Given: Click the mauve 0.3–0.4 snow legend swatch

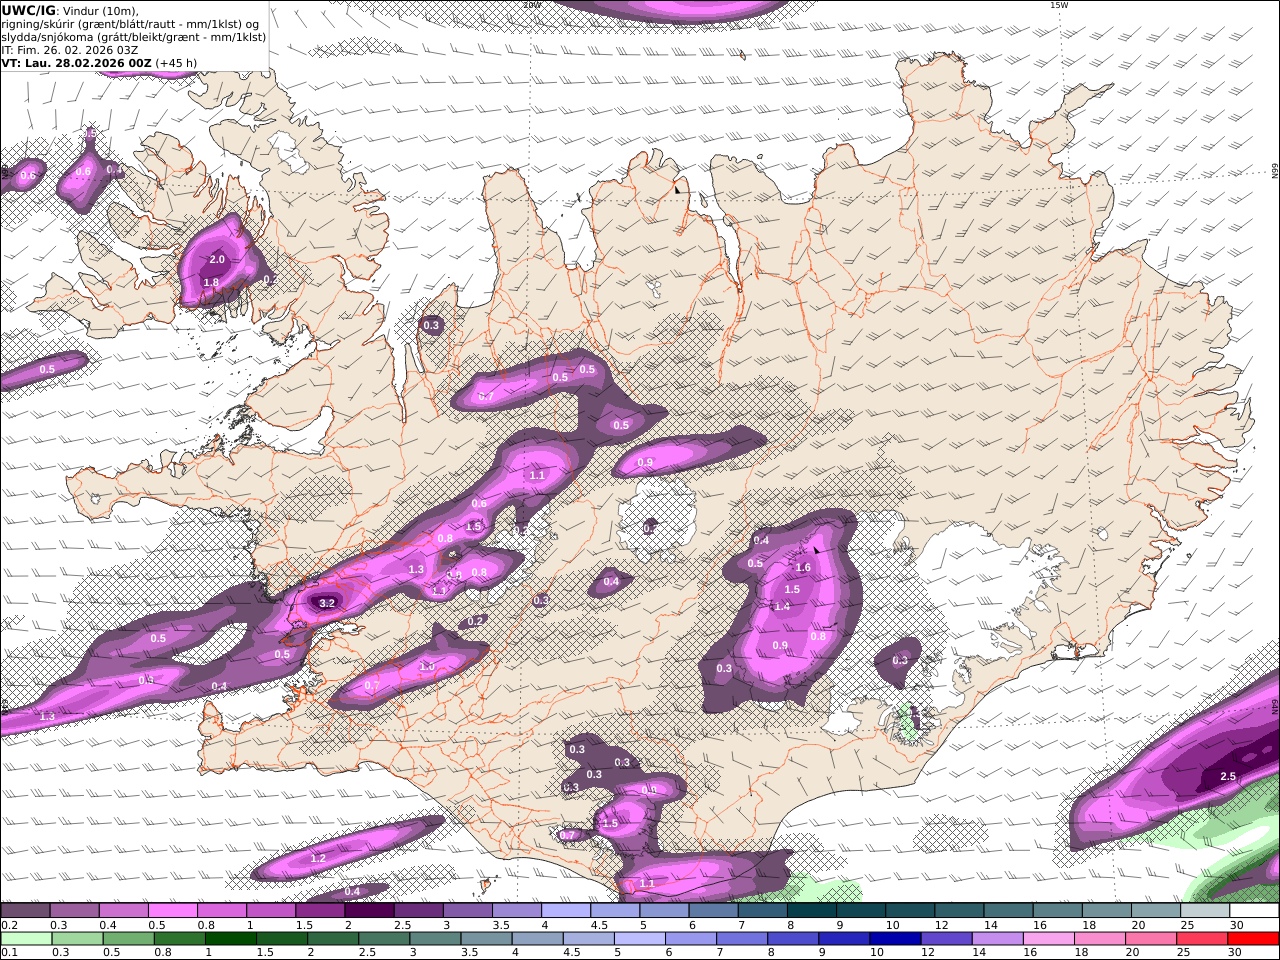Looking at the screenshot, I should point(74,911).
